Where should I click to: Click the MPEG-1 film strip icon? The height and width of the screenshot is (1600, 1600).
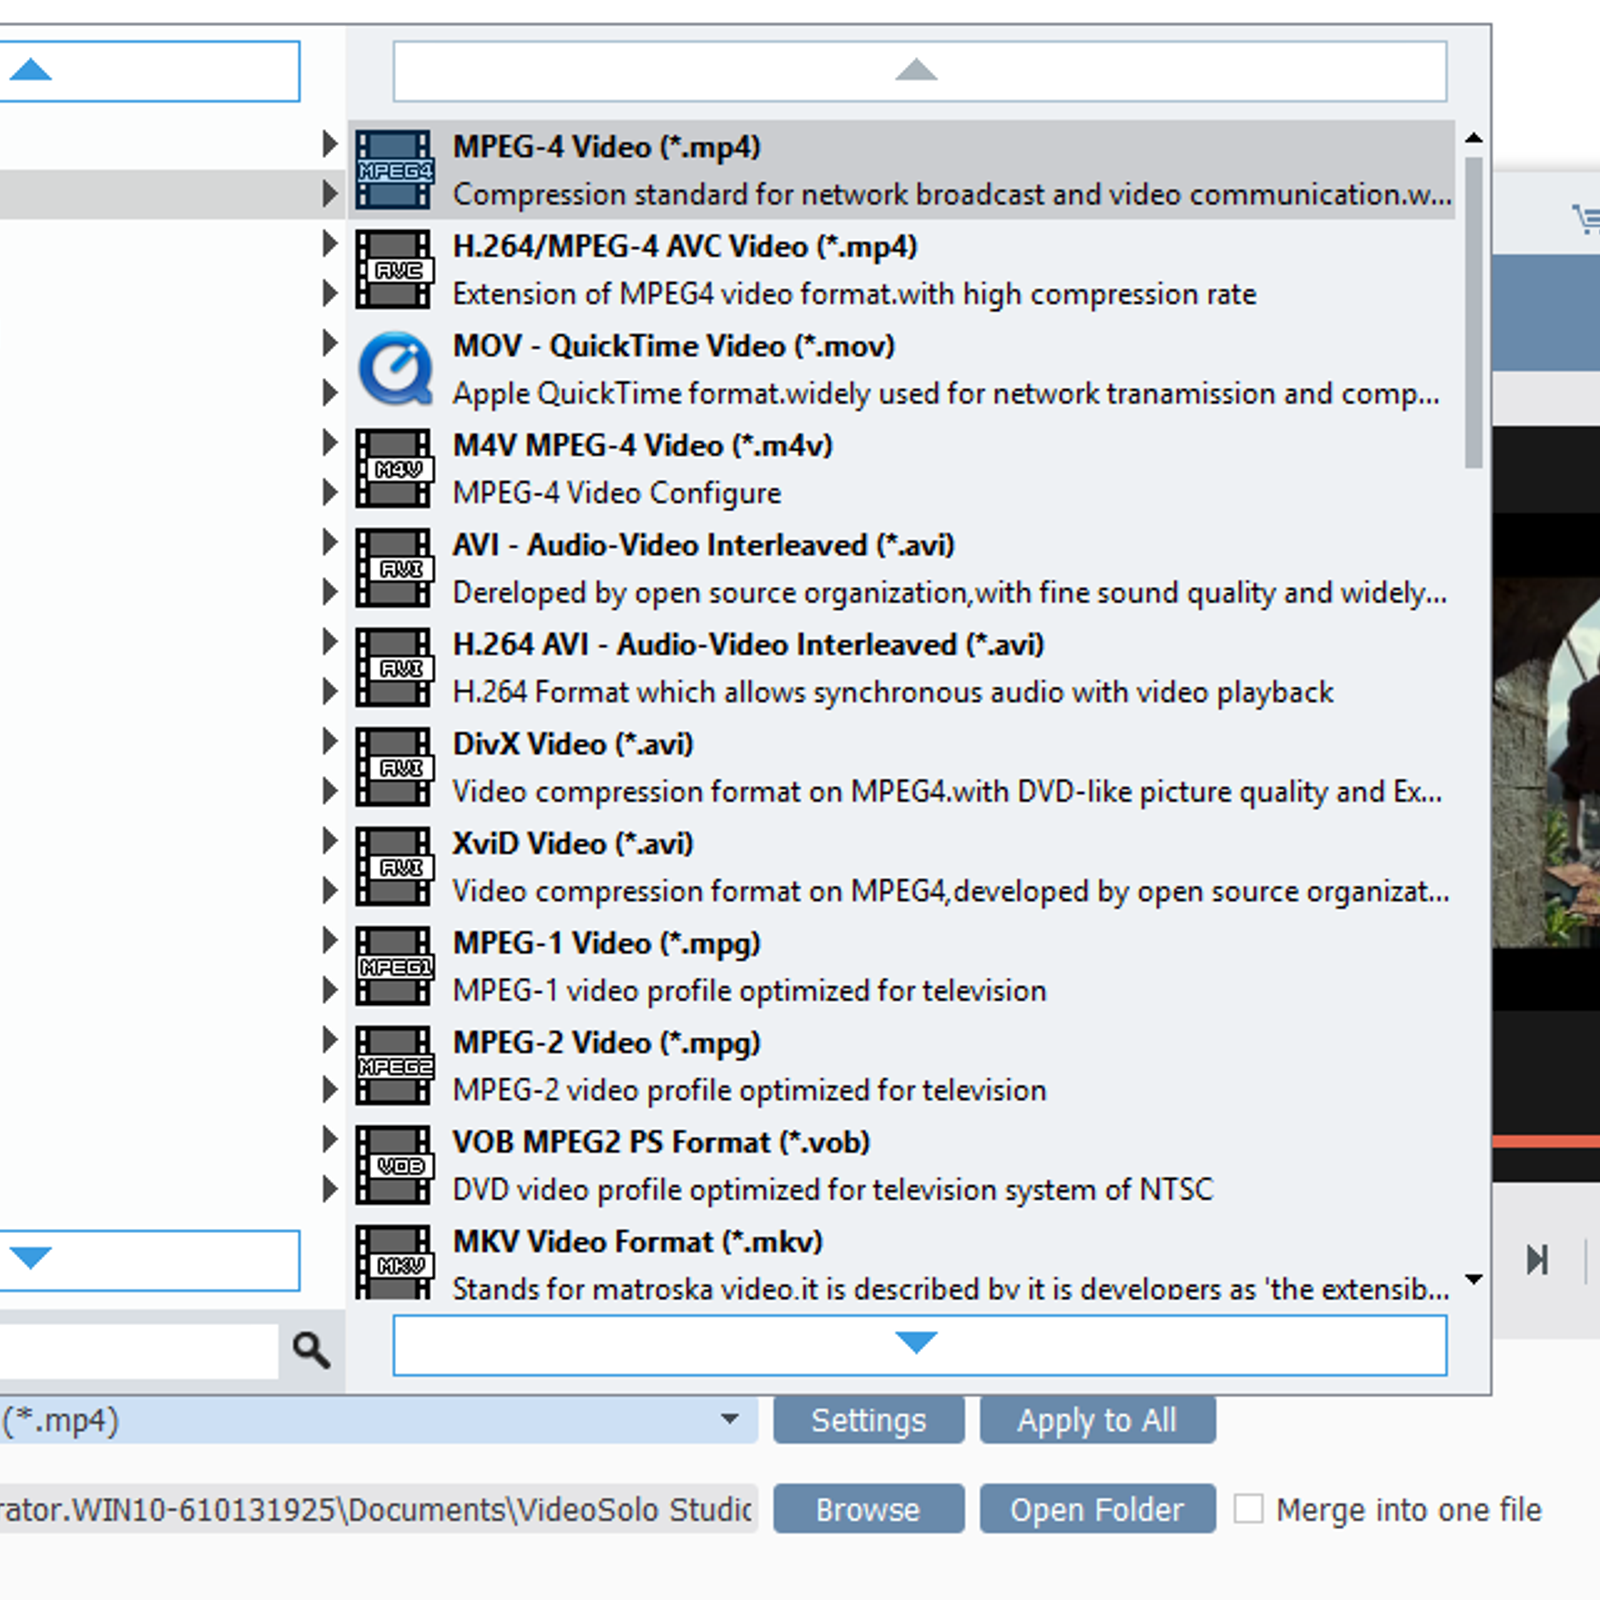(x=395, y=966)
